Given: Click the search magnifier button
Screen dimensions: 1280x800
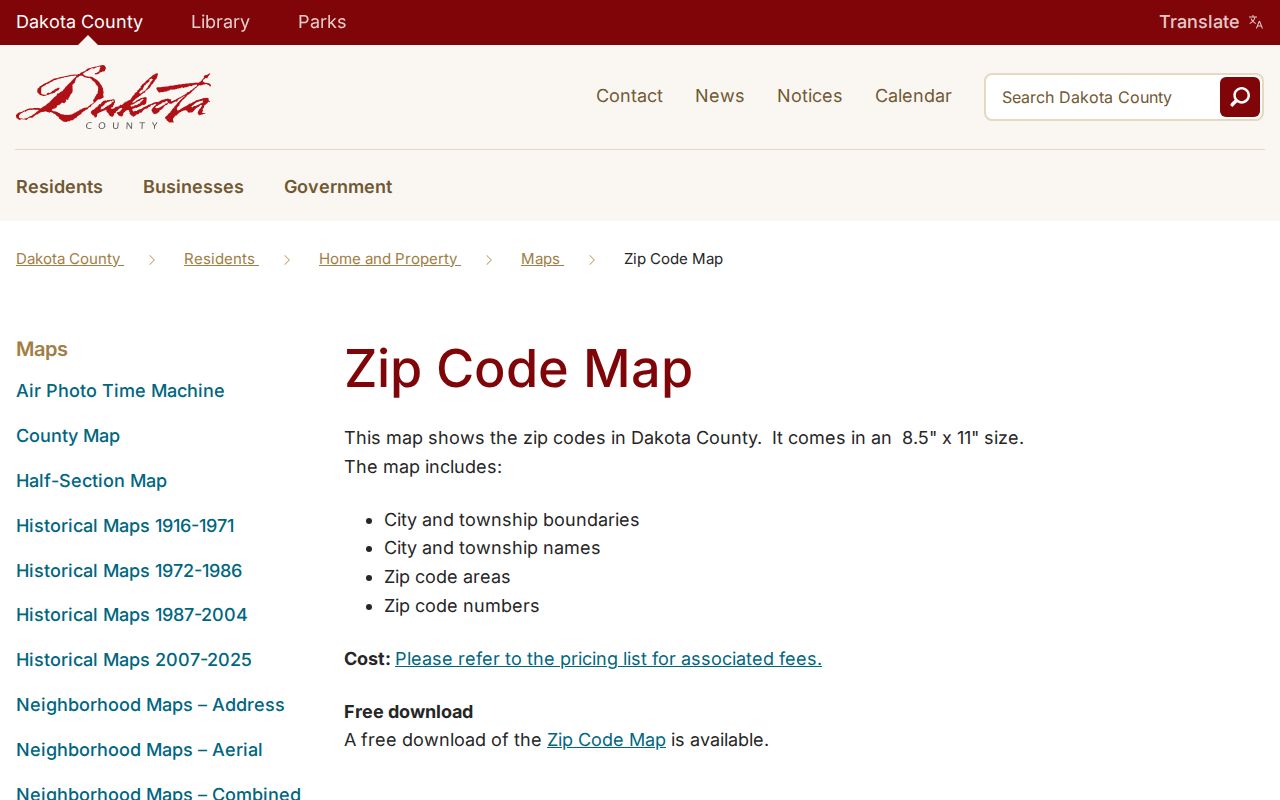Looking at the screenshot, I should pyautogui.click(x=1240, y=97).
